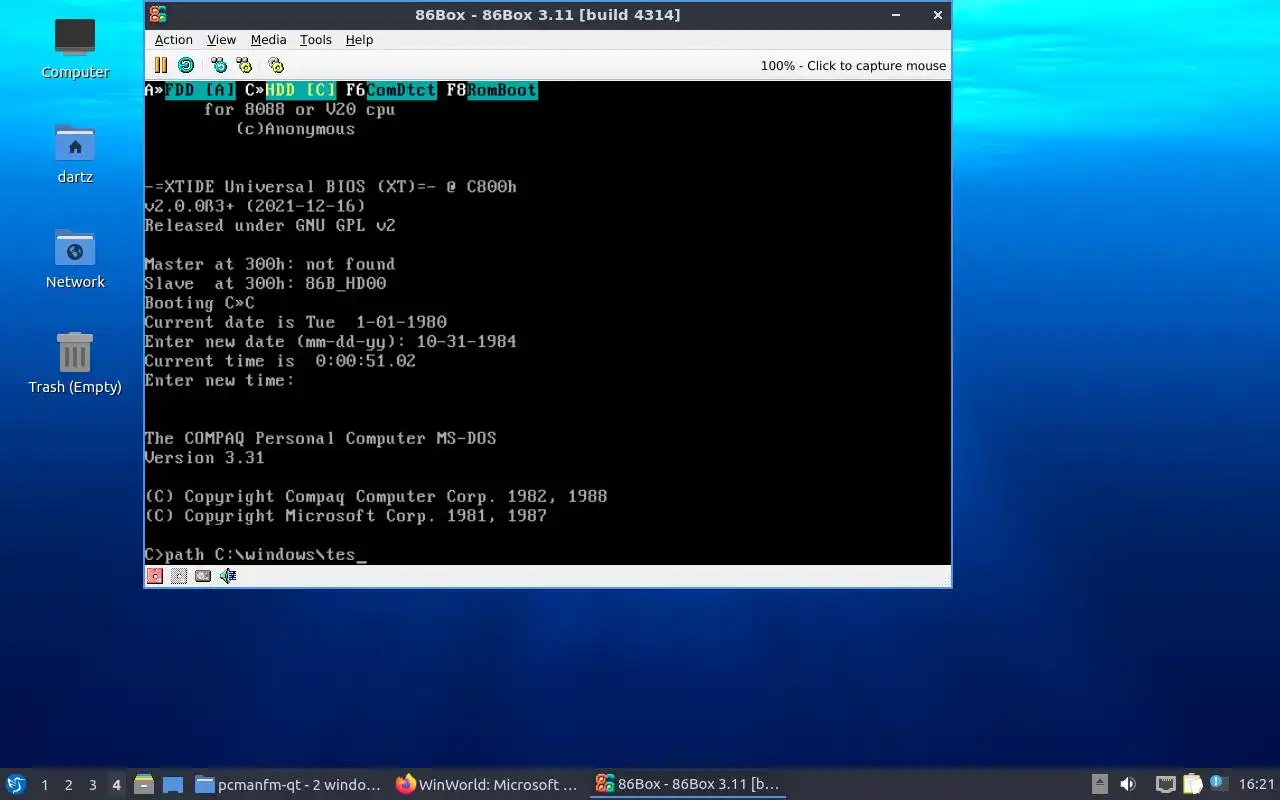Open the Trash (Empty) desktop icon

pyautogui.click(x=75, y=364)
